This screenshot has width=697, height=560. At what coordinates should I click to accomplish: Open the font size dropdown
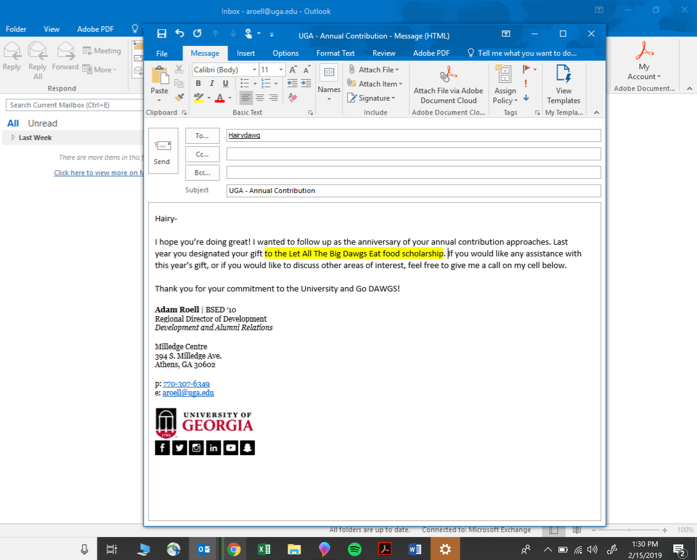click(281, 70)
